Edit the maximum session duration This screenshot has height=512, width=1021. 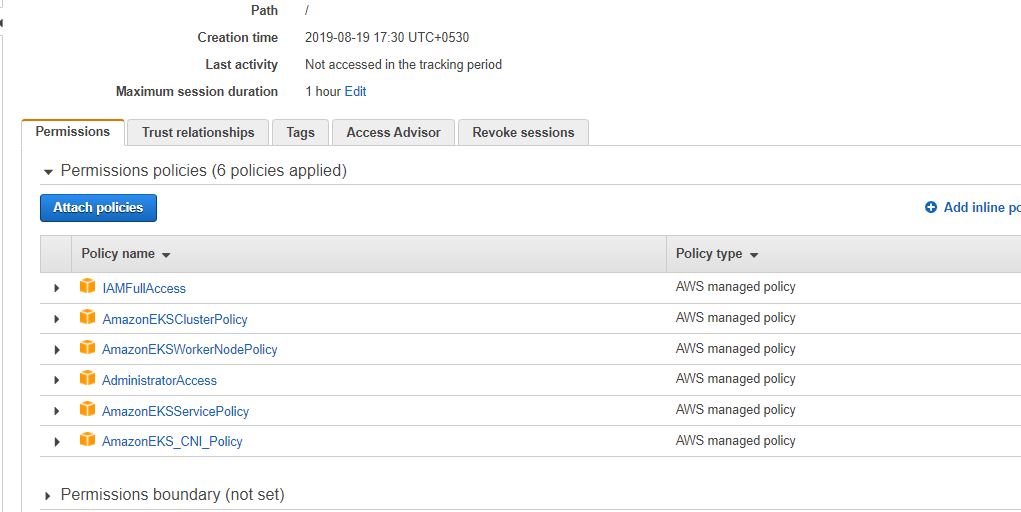[355, 91]
